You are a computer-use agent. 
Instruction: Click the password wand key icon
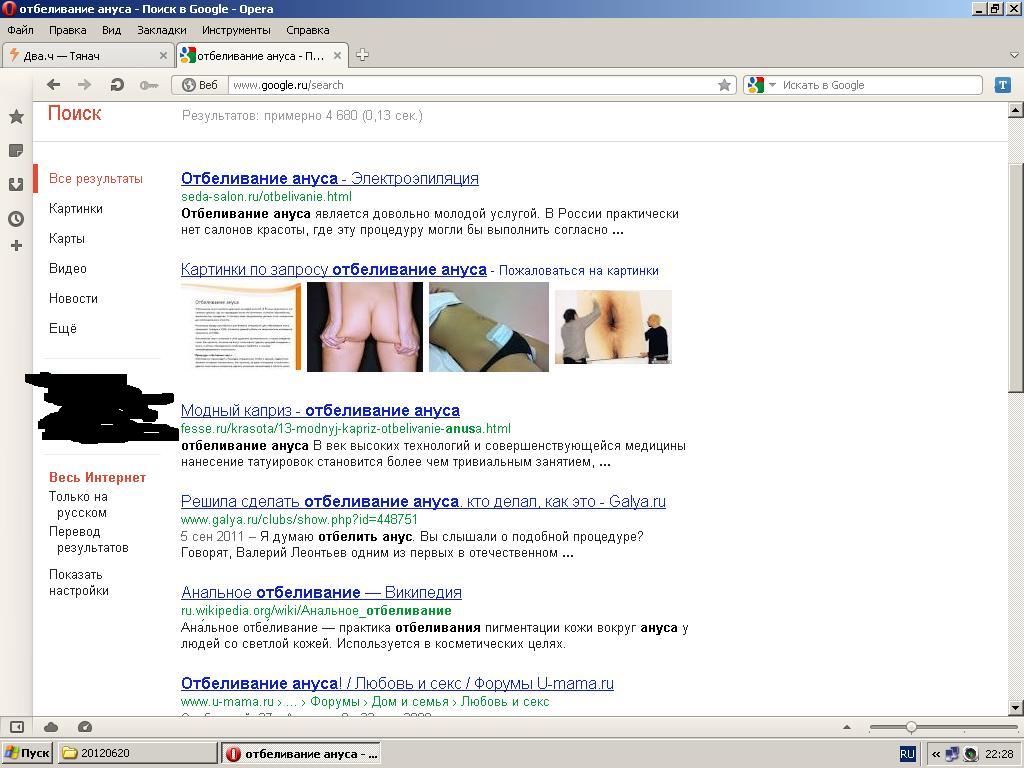click(149, 85)
